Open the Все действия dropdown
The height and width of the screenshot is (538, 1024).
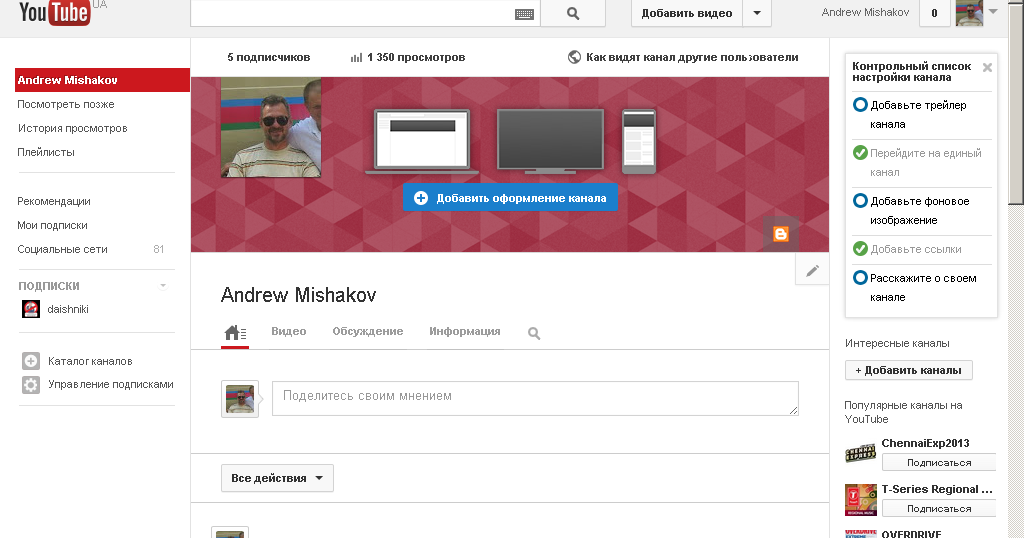[277, 478]
